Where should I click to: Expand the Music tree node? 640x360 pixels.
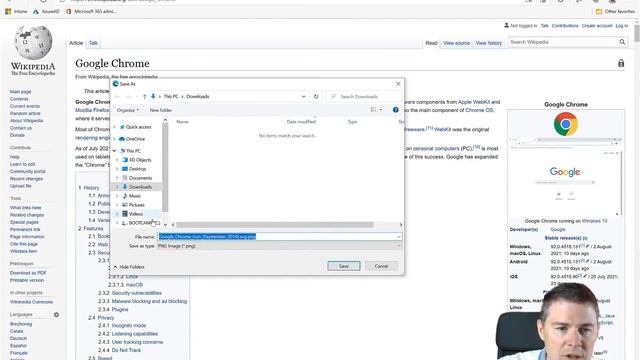(x=118, y=196)
